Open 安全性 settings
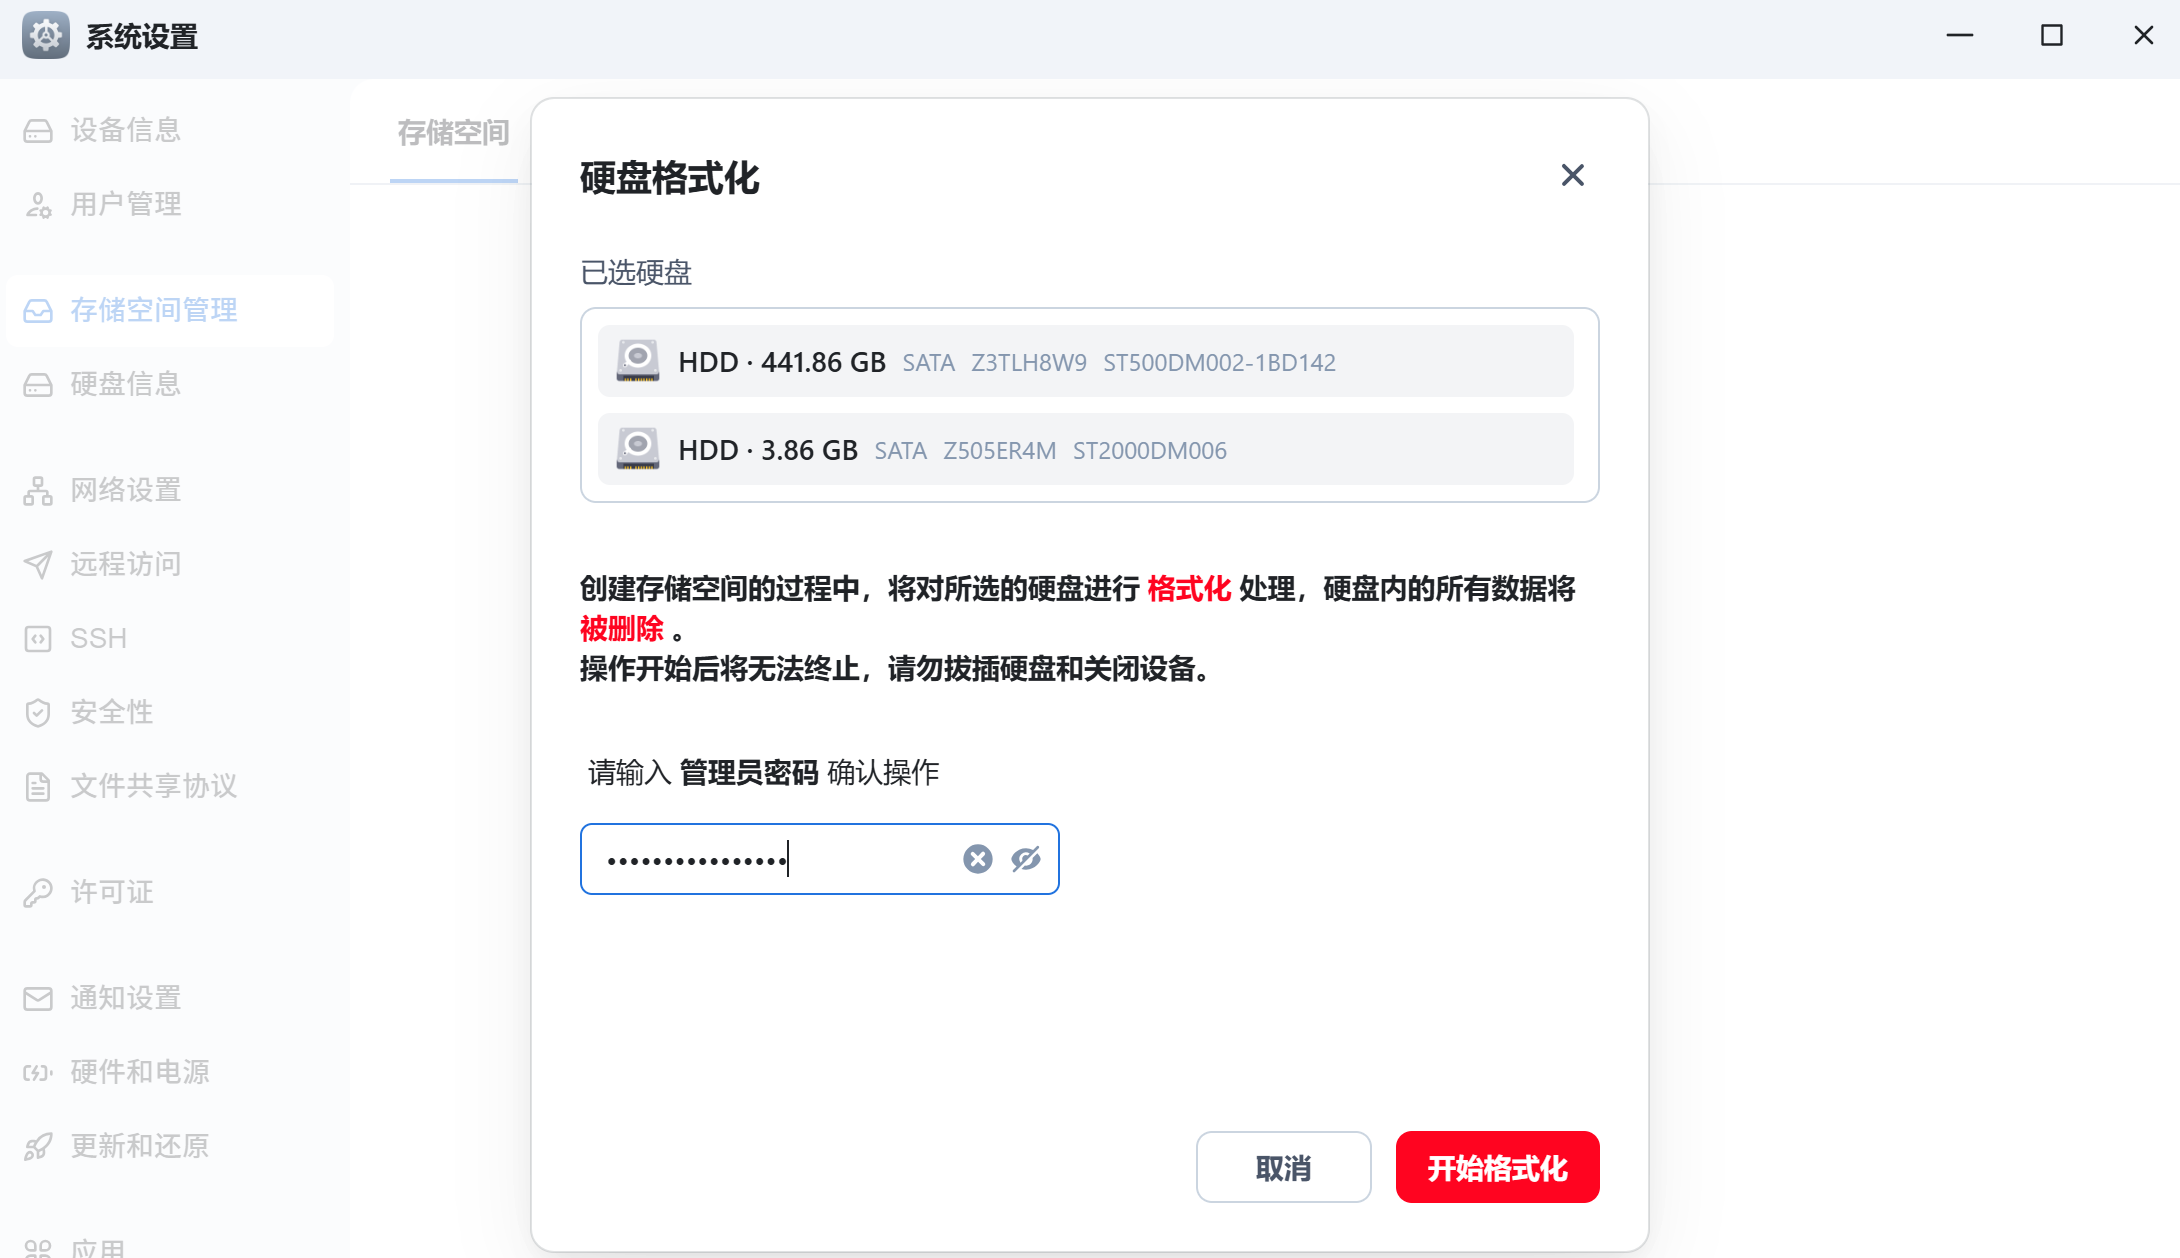This screenshot has height=1258, width=2180. pos(110,712)
